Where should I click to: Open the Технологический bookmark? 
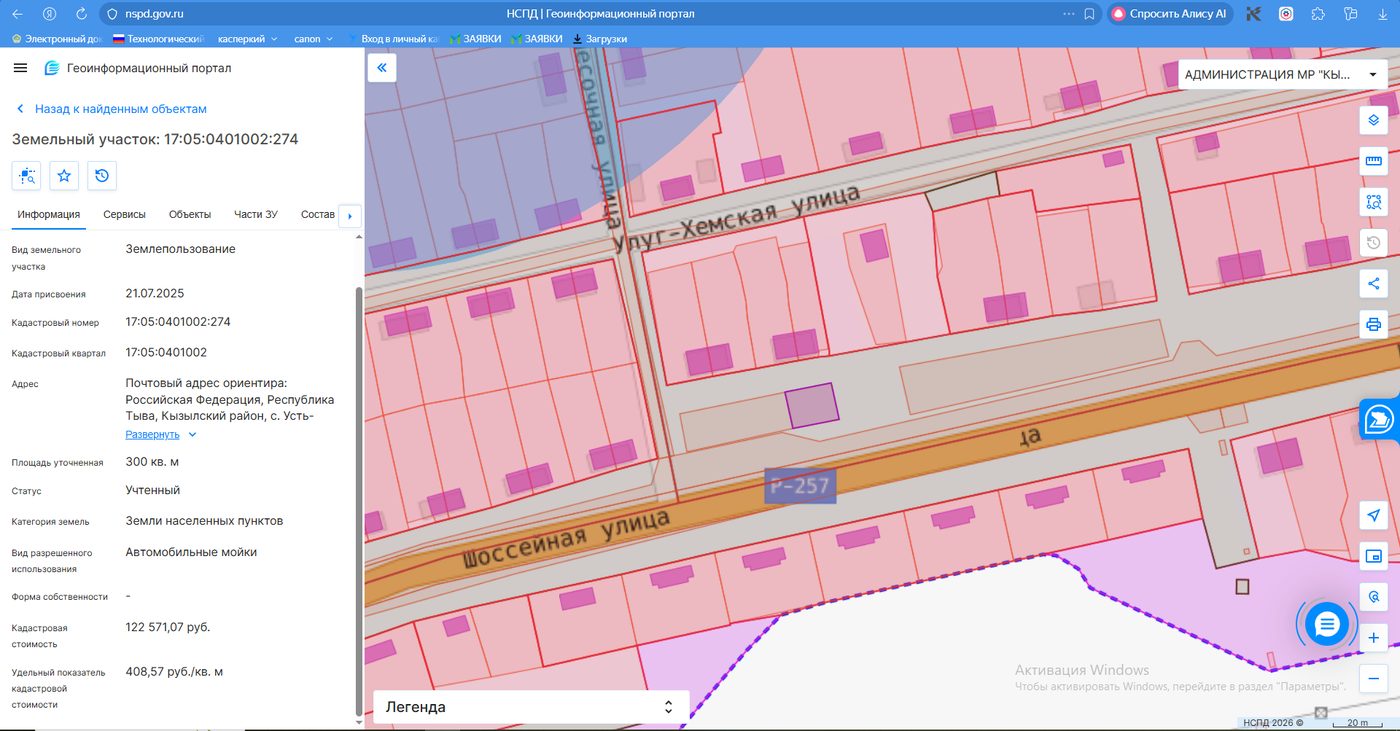(x=157, y=39)
